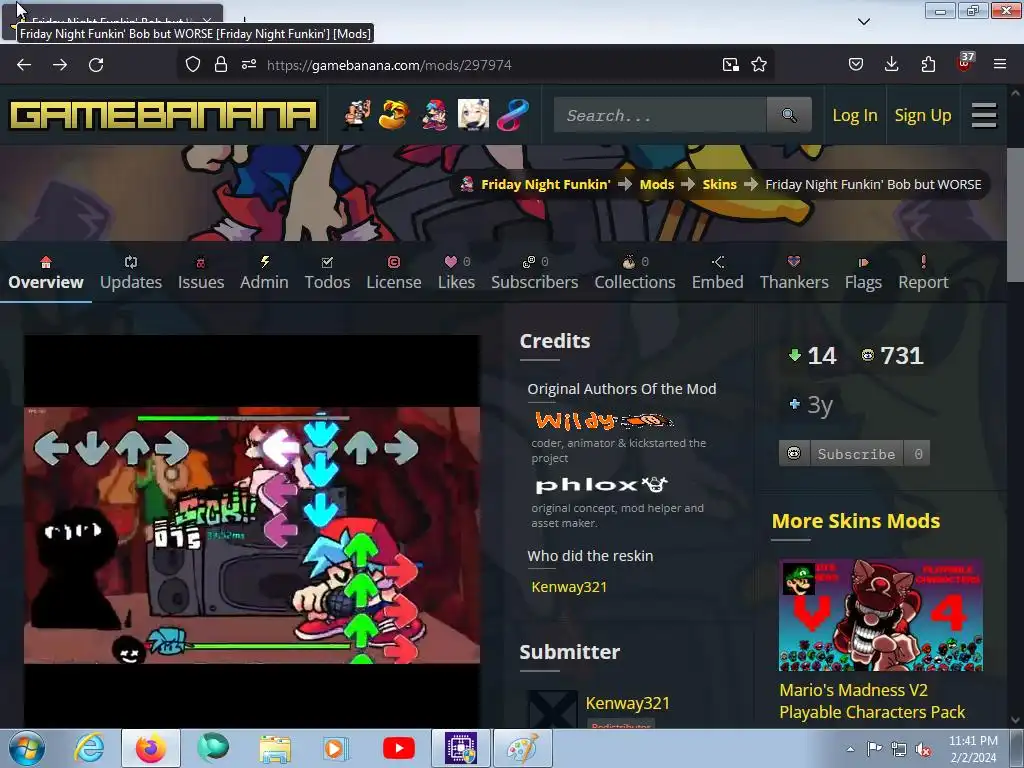Click the picture-in-picture icon in address bar
The image size is (1024, 768).
coord(731,64)
